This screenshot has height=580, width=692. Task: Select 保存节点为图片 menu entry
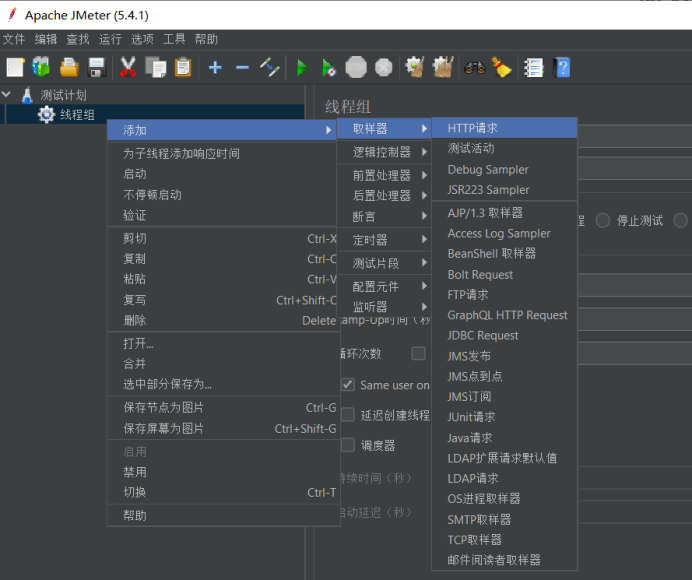pos(222,407)
